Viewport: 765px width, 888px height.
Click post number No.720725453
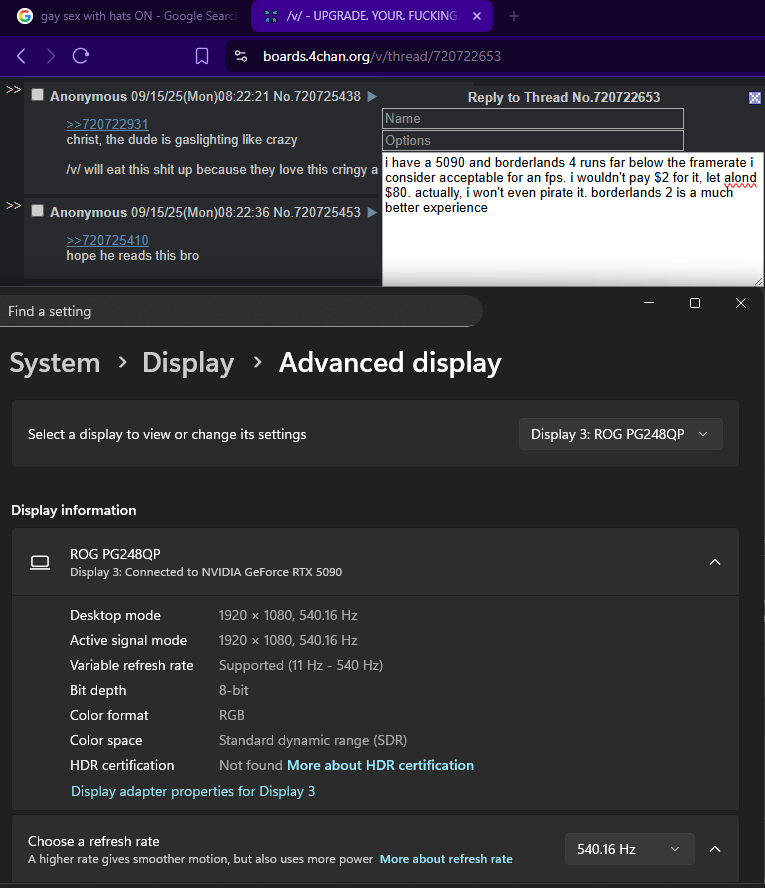pos(317,212)
